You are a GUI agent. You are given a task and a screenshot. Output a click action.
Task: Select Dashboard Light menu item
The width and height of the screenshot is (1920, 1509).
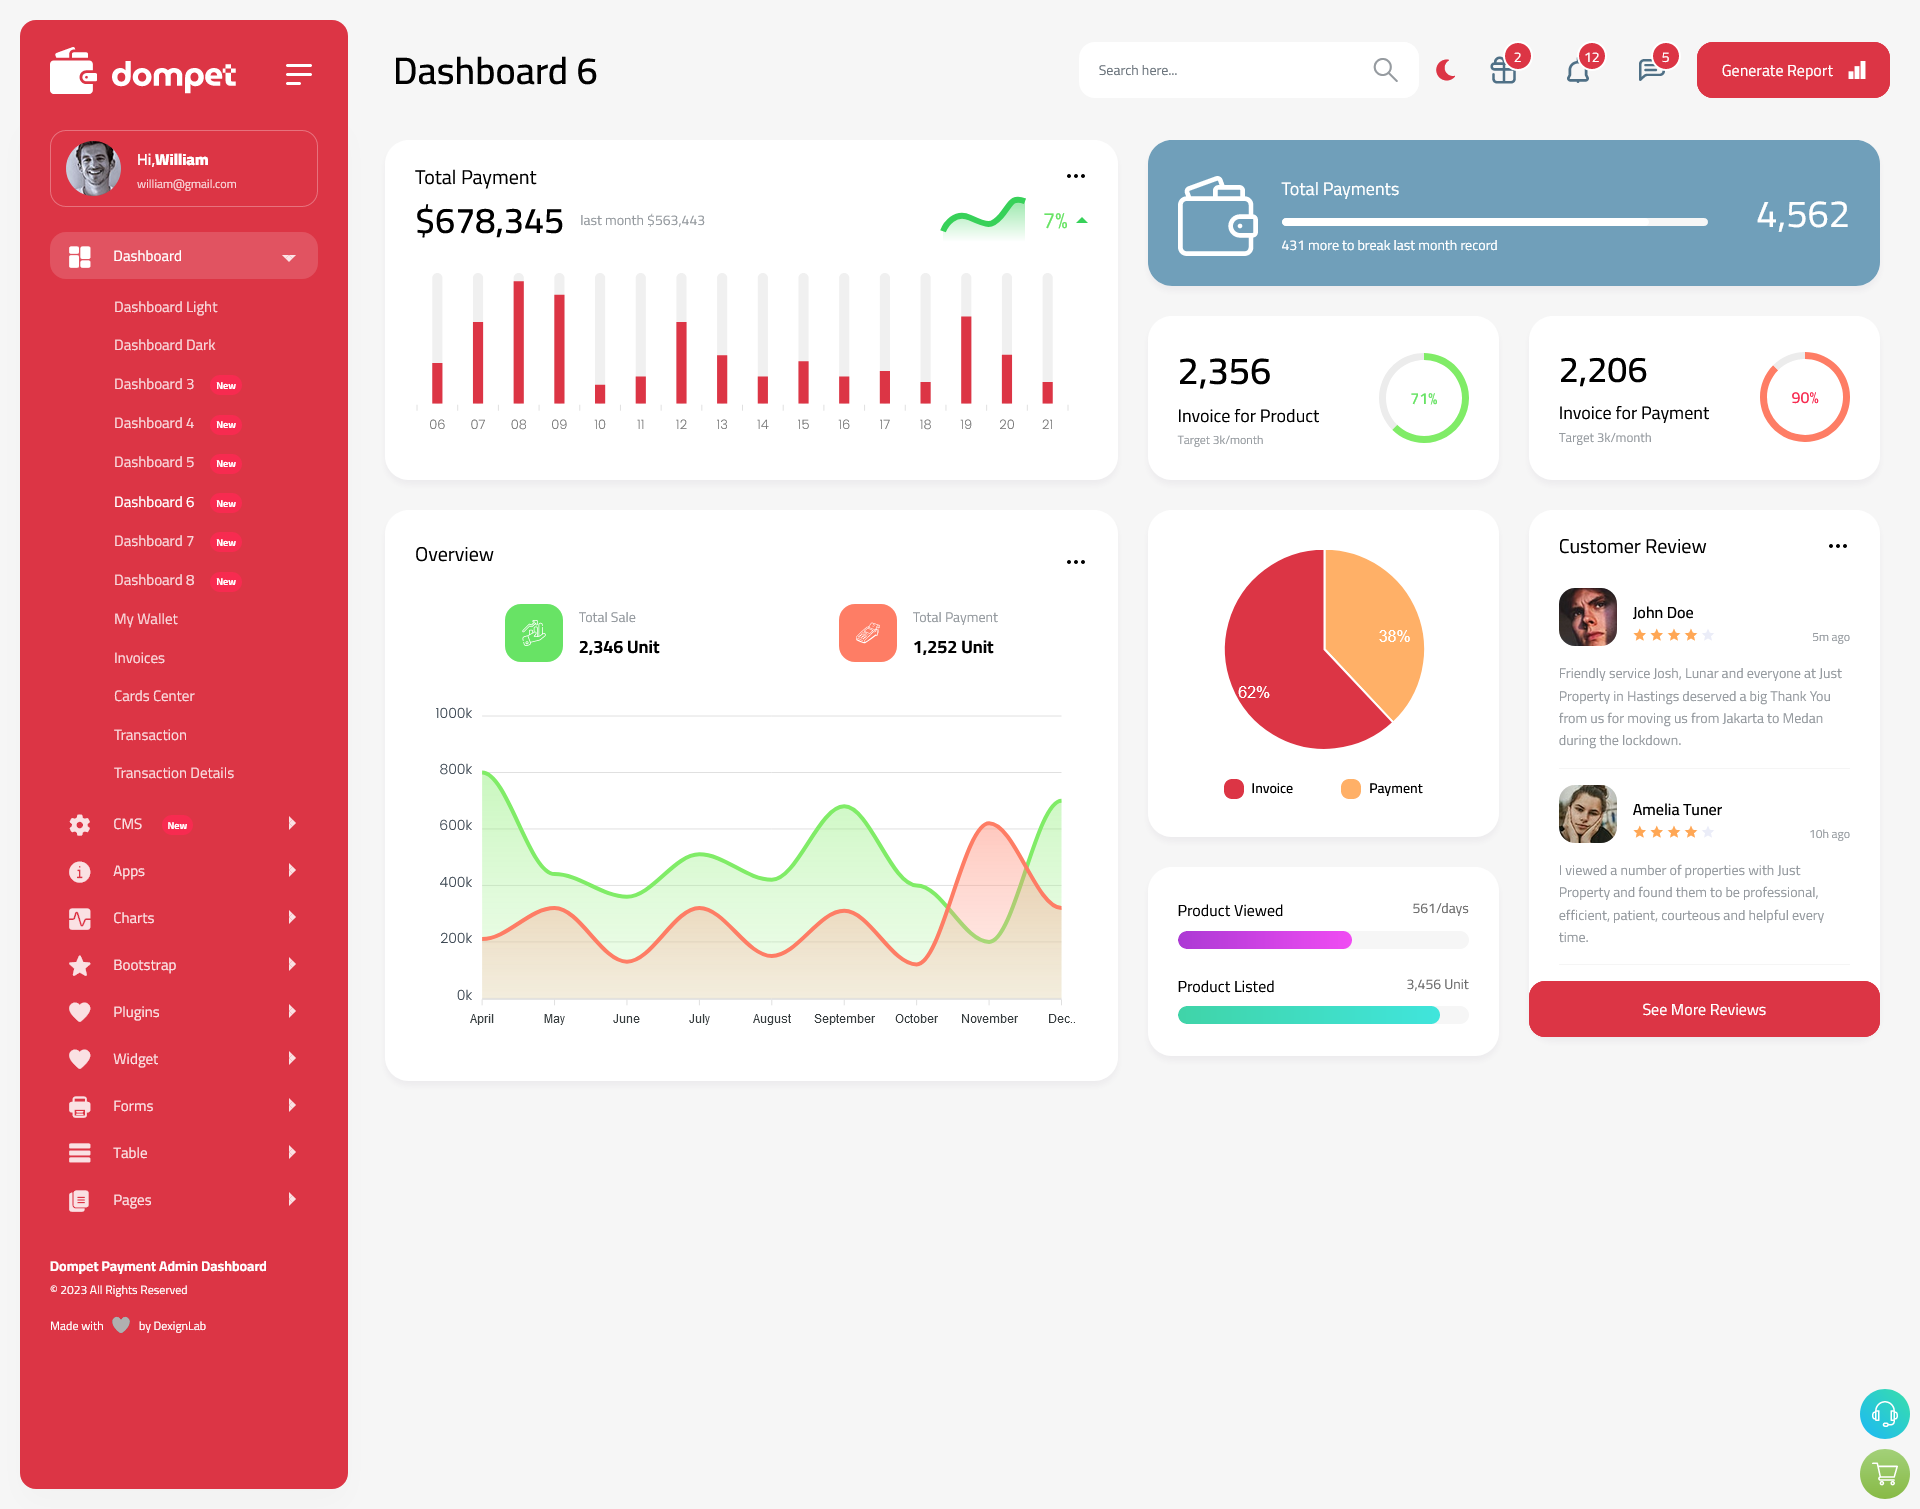(164, 306)
